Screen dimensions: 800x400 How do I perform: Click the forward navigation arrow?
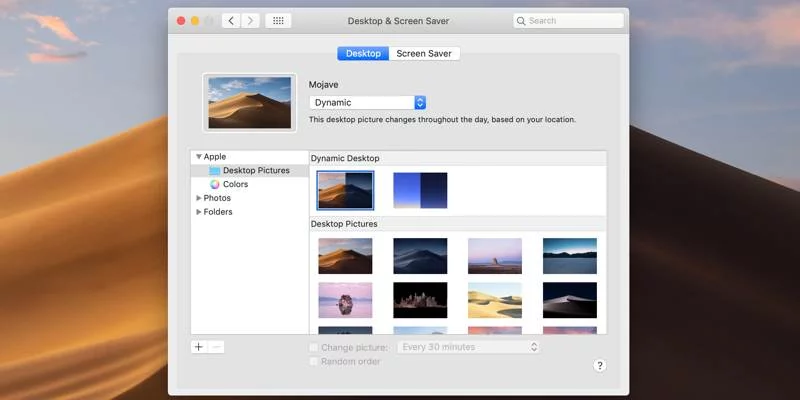coord(250,20)
